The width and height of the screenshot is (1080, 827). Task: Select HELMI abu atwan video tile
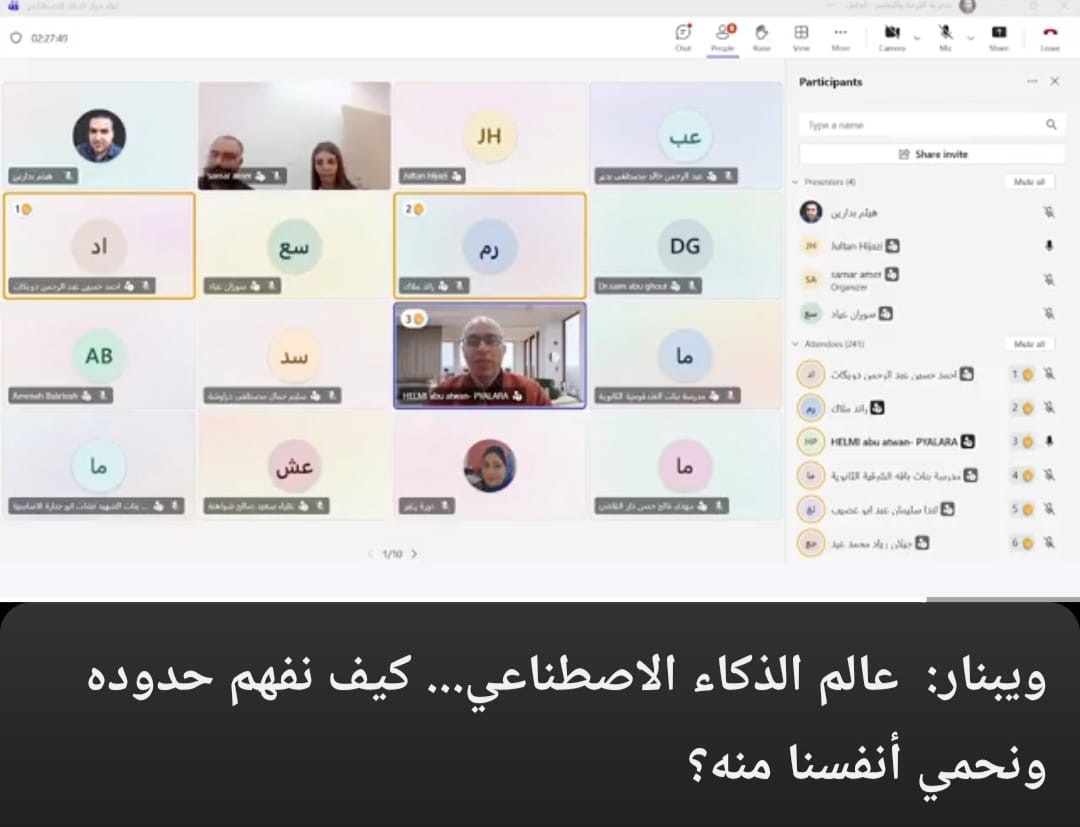click(490, 355)
